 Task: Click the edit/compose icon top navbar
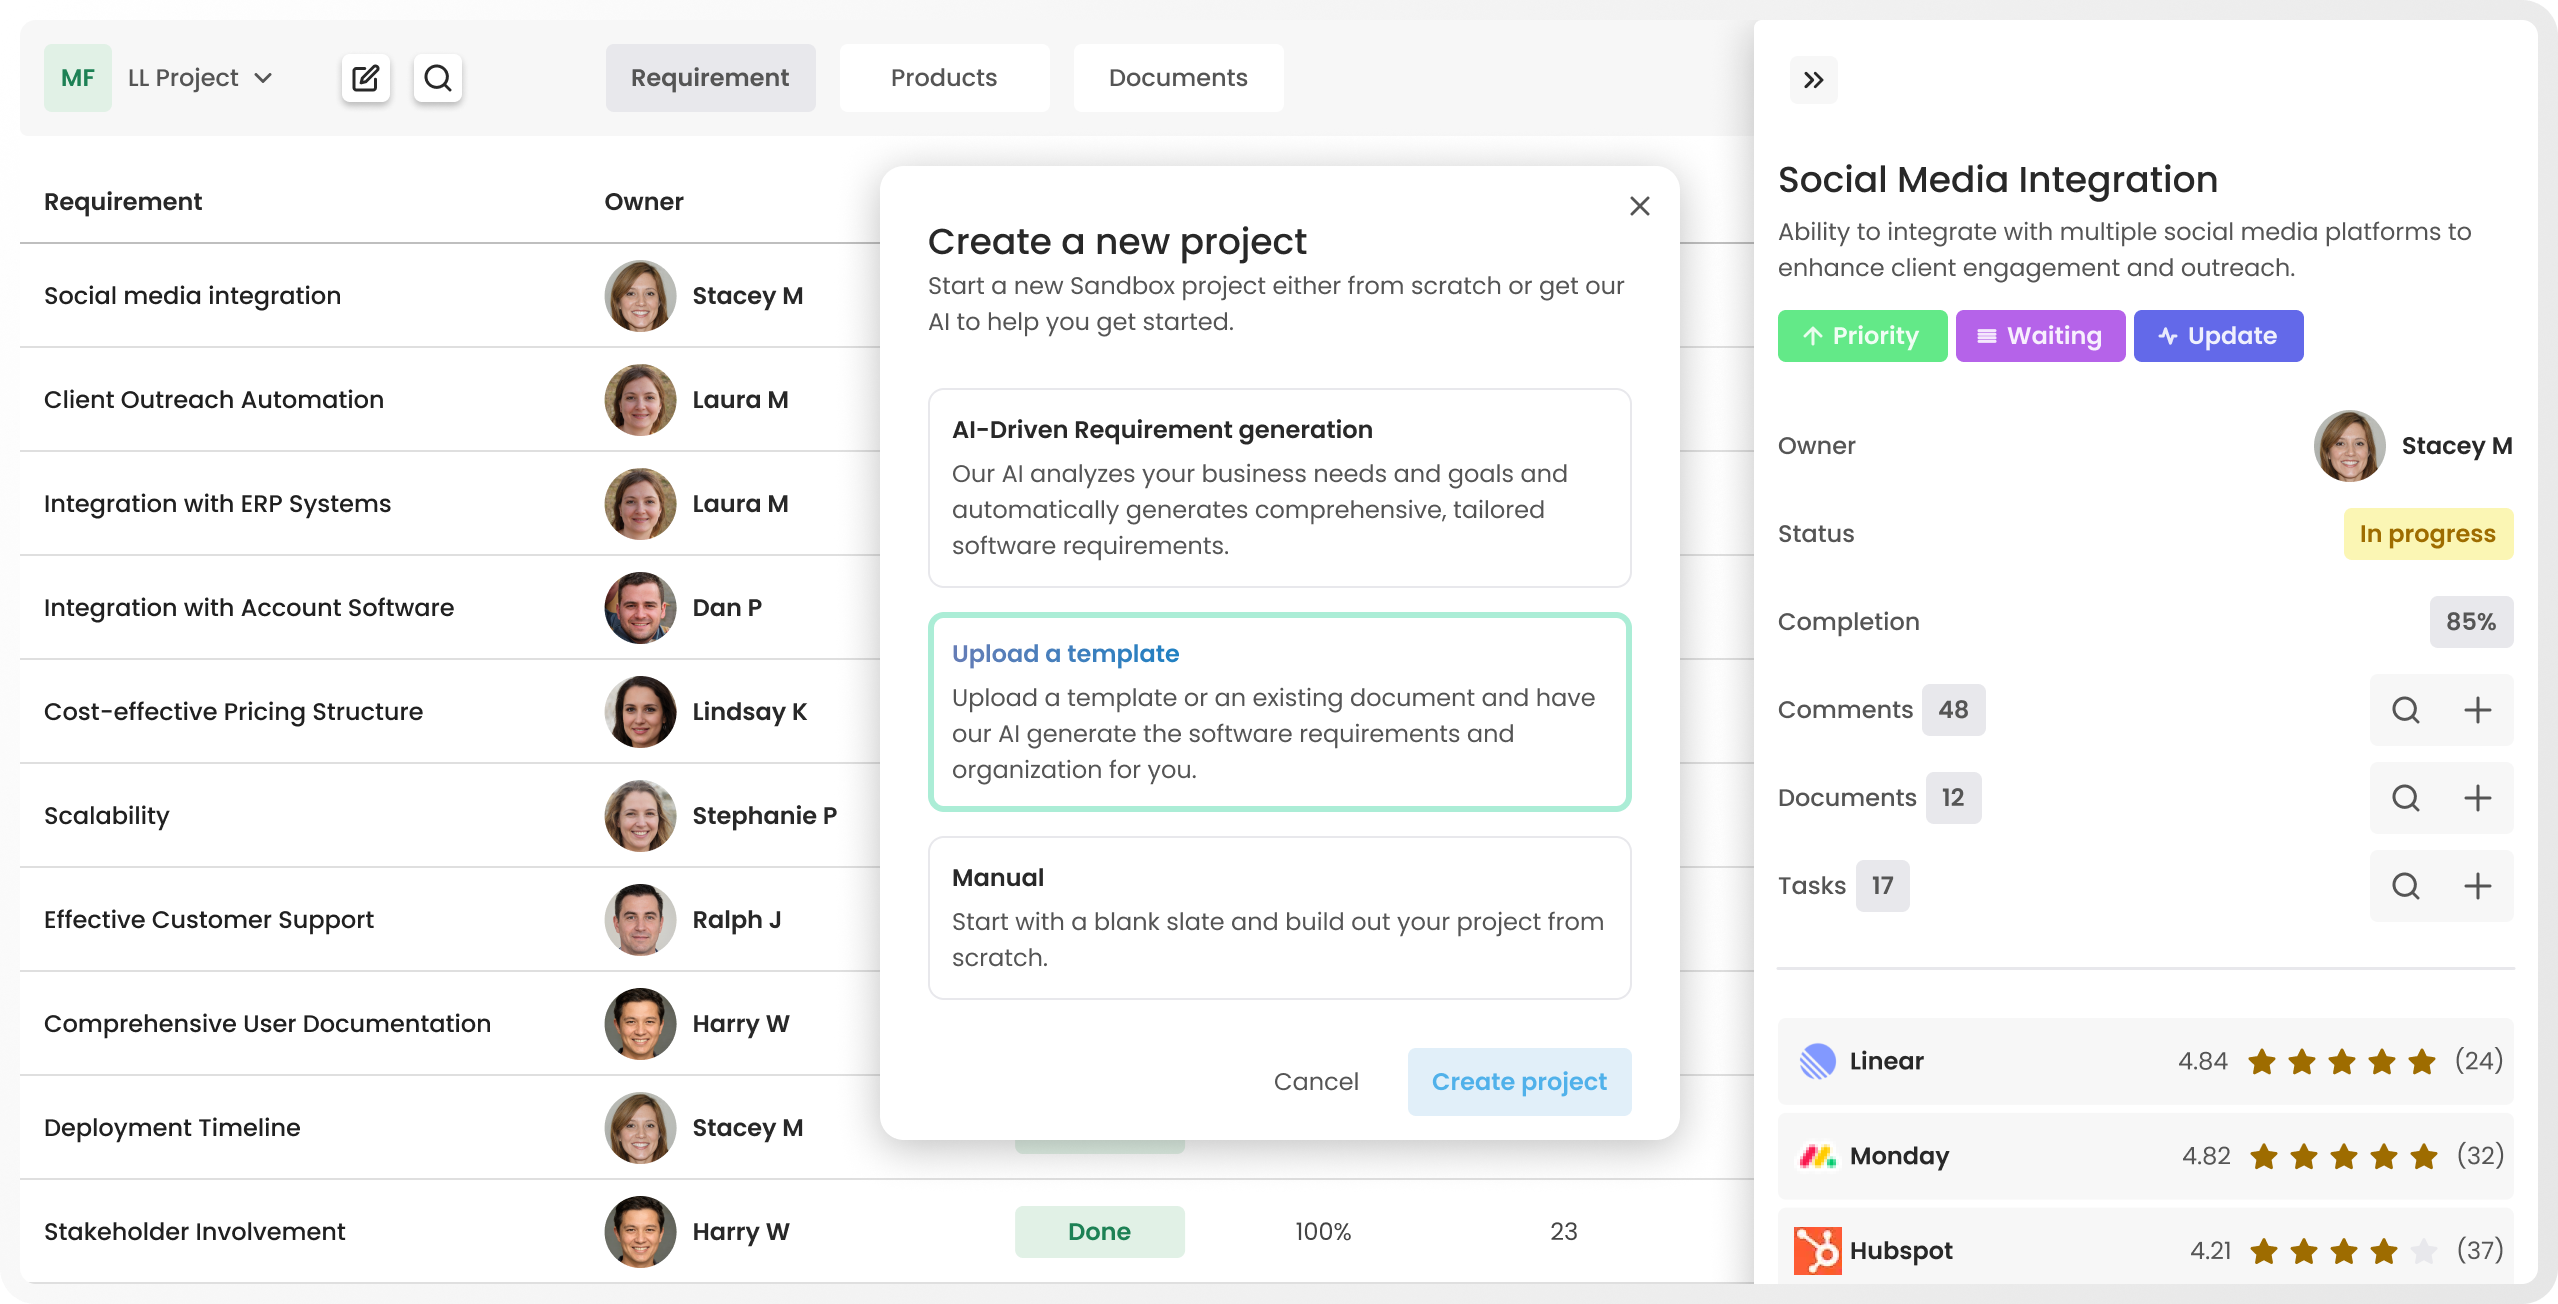368,77
